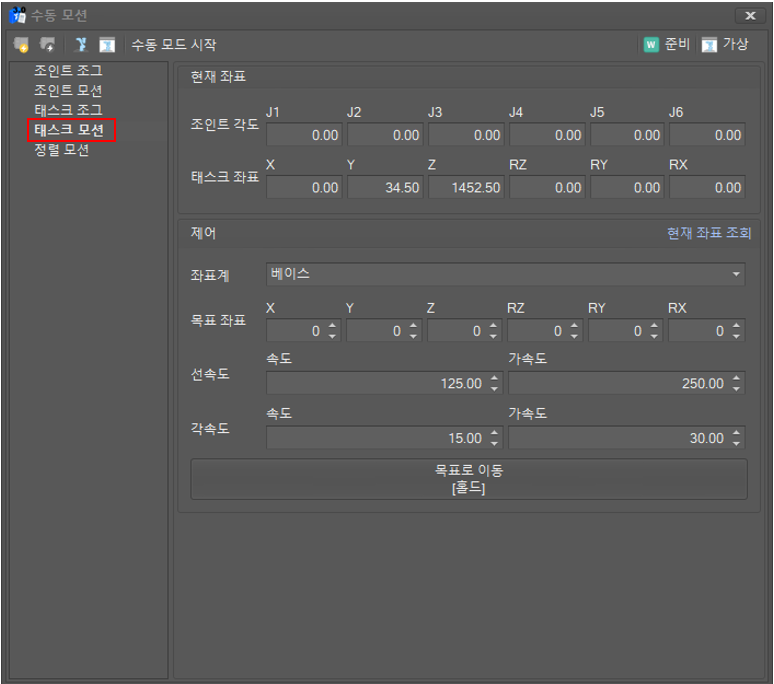The width and height of the screenshot is (774, 684).
Task: Click the 수동 모션 window title icon
Action: click(x=18, y=15)
